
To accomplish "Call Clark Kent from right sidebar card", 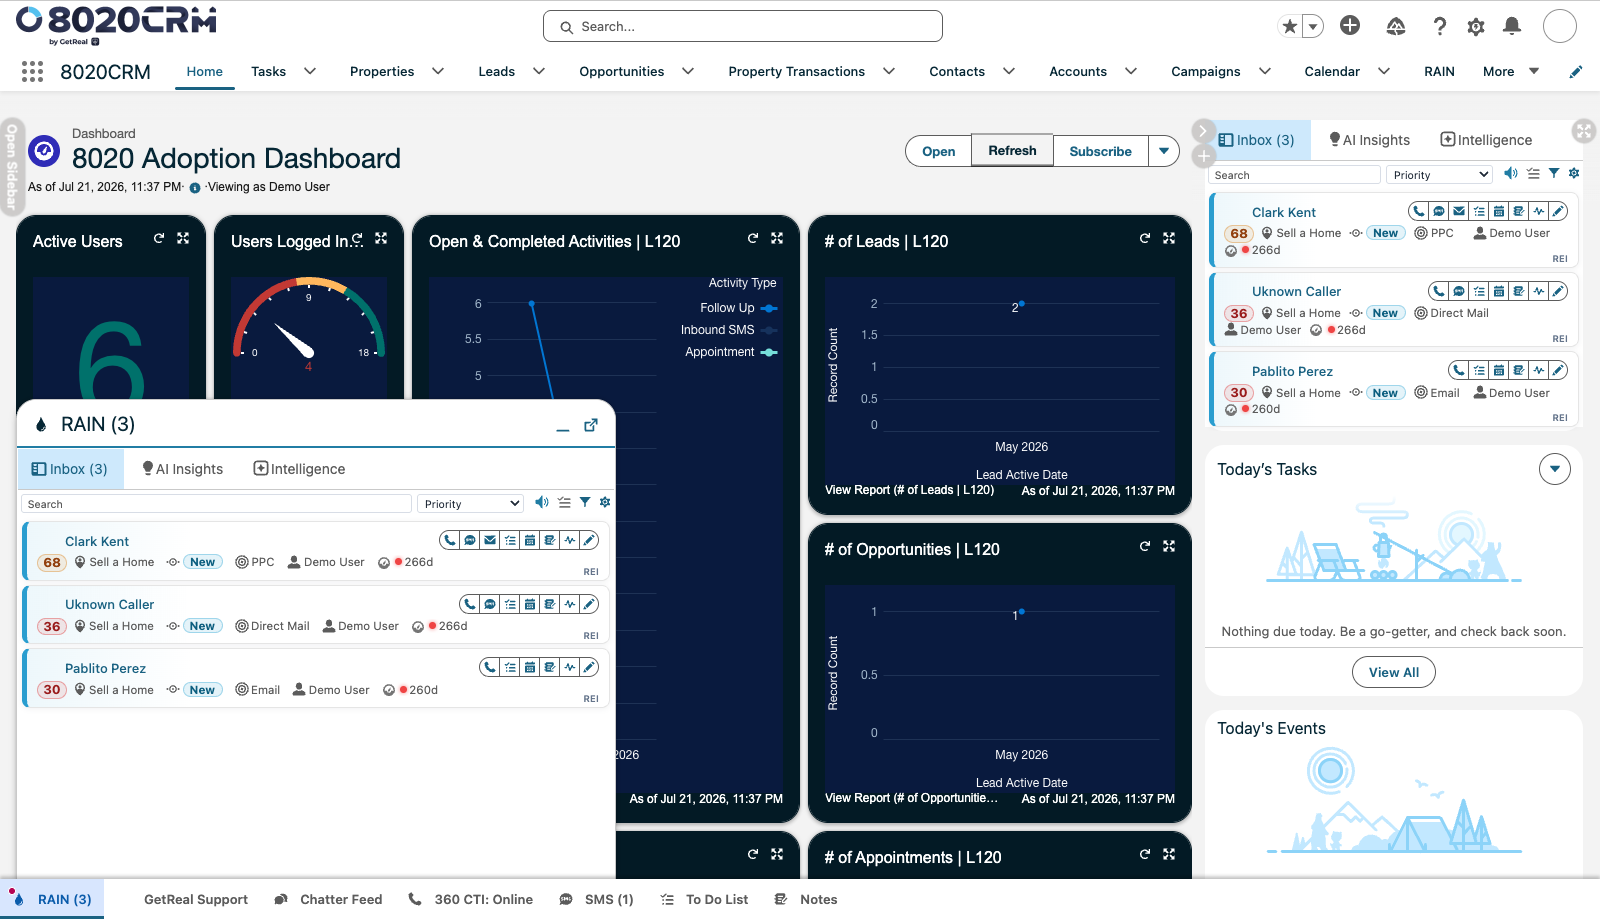I will [1419, 211].
